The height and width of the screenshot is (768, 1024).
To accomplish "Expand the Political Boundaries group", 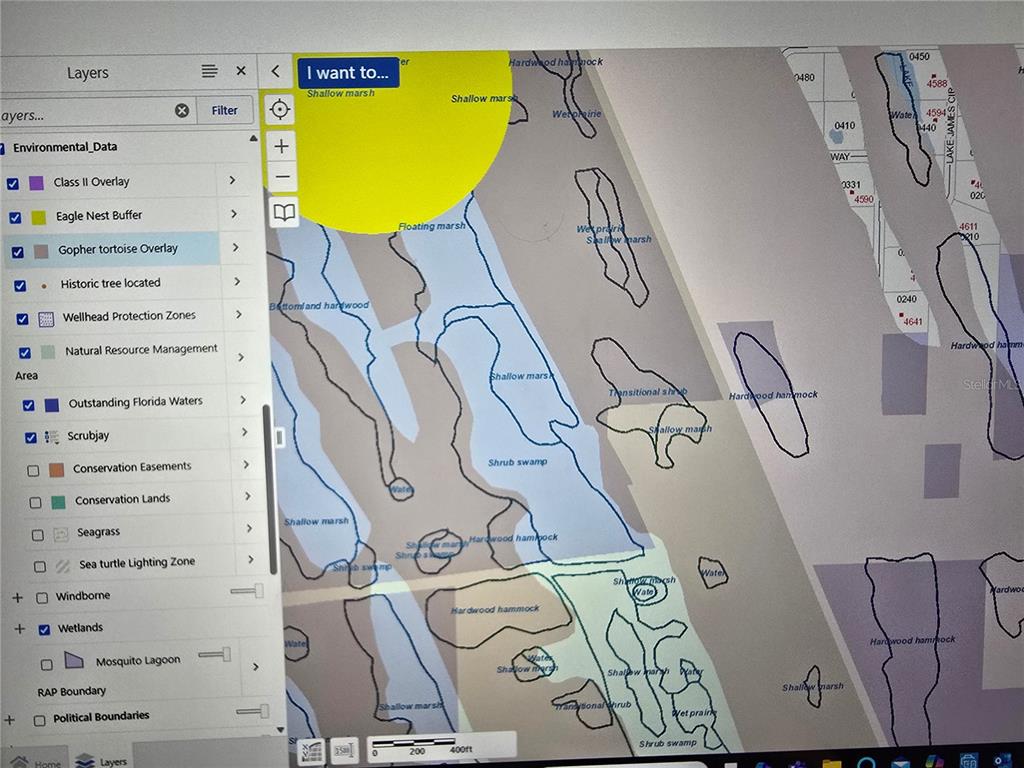I will point(10,719).
